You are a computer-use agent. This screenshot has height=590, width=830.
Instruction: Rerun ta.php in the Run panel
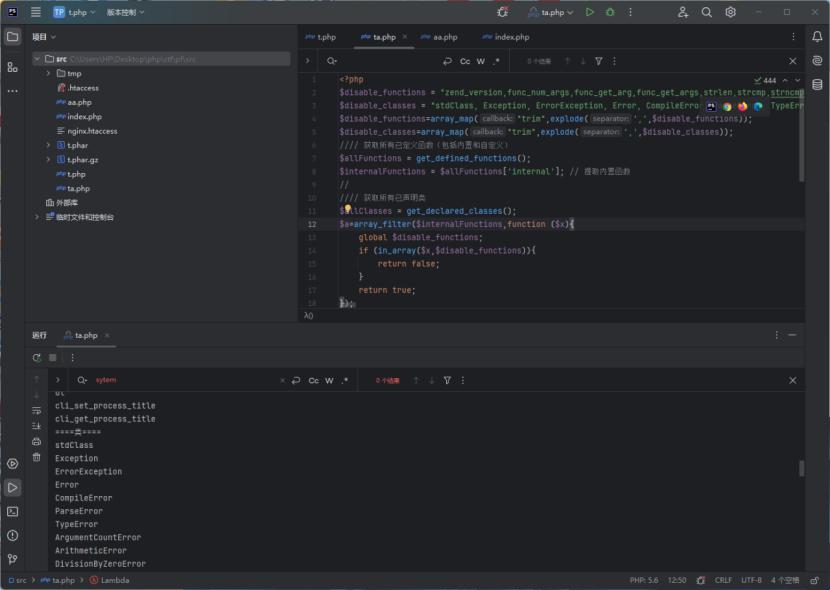pos(37,357)
